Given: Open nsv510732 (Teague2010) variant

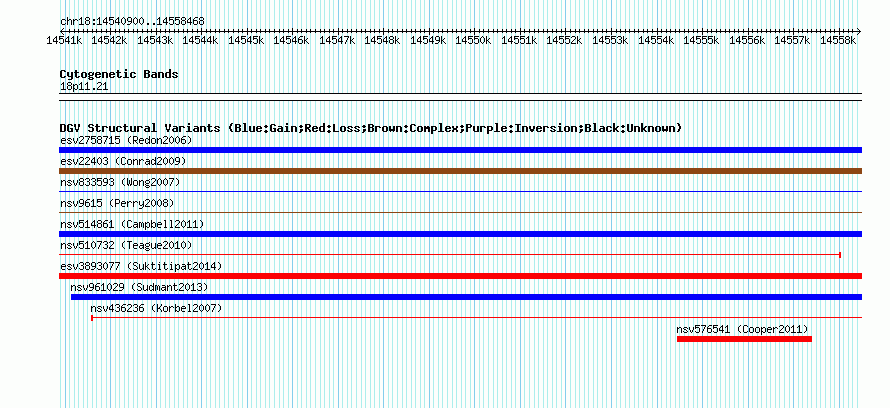Looking at the screenshot, I should [x=126, y=245].
